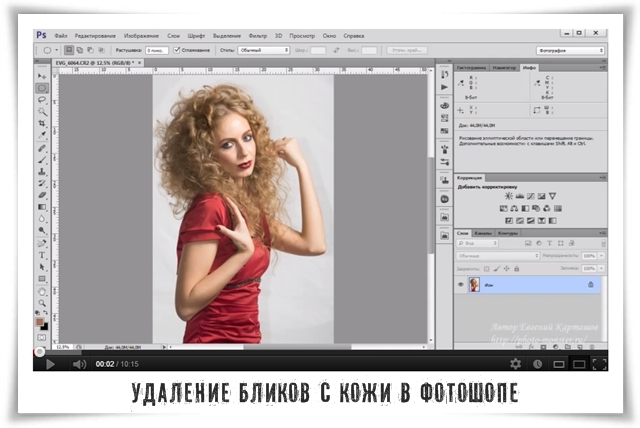This screenshot has width=640, height=428.
Task: Click the foreground color swatch
Action: (40, 322)
